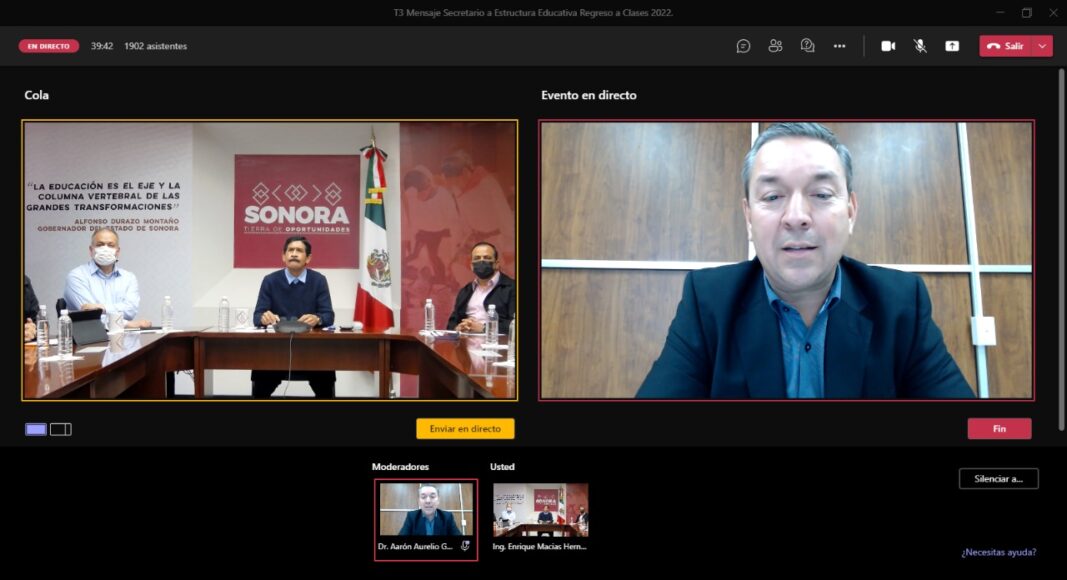Screen dimensions: 1067x580
Task: Open the meeting chat icon
Action: (x=743, y=46)
